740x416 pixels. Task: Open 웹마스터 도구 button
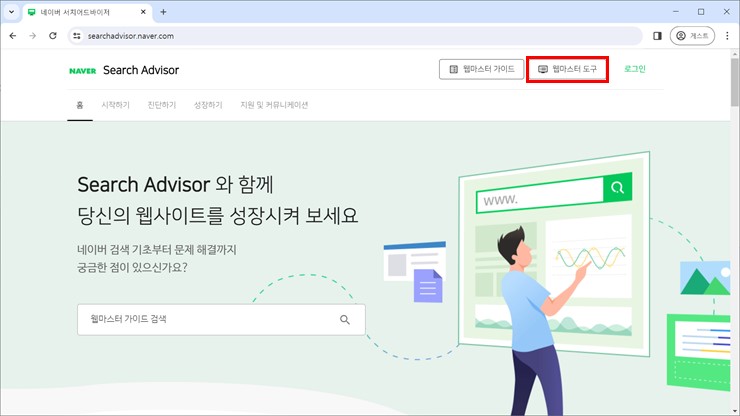567,69
